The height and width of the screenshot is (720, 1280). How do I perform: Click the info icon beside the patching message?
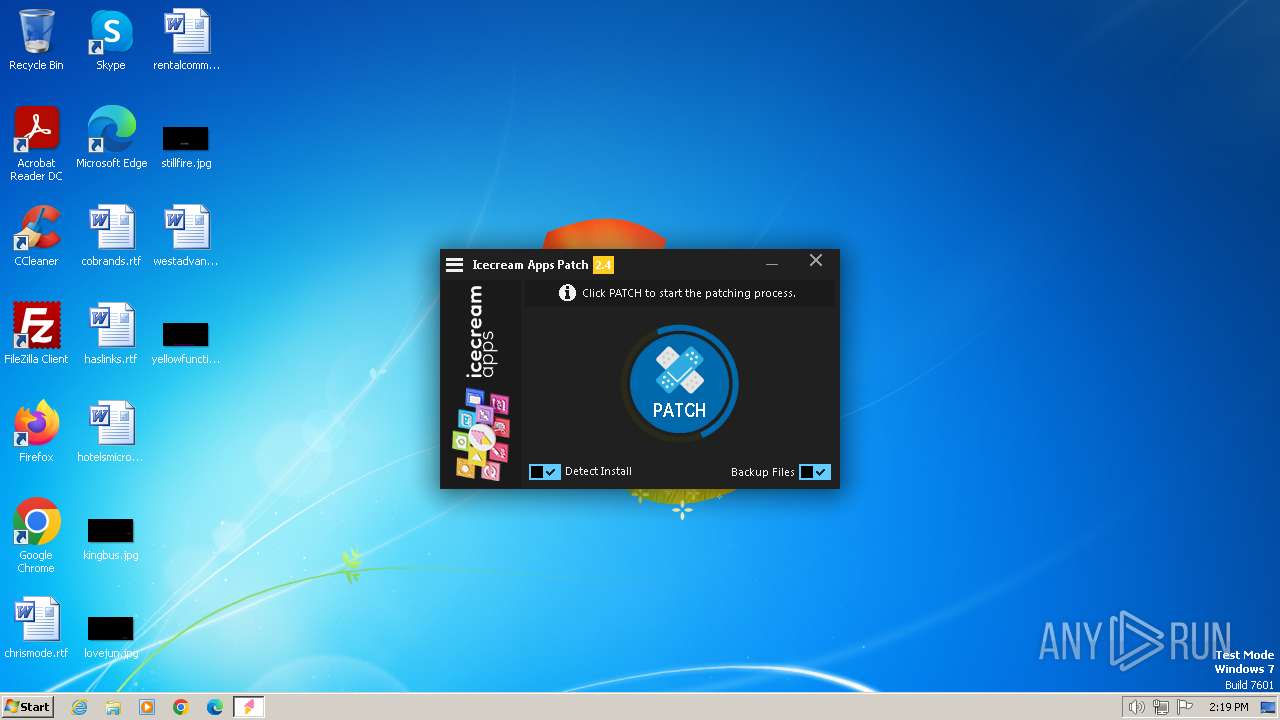[x=567, y=293]
